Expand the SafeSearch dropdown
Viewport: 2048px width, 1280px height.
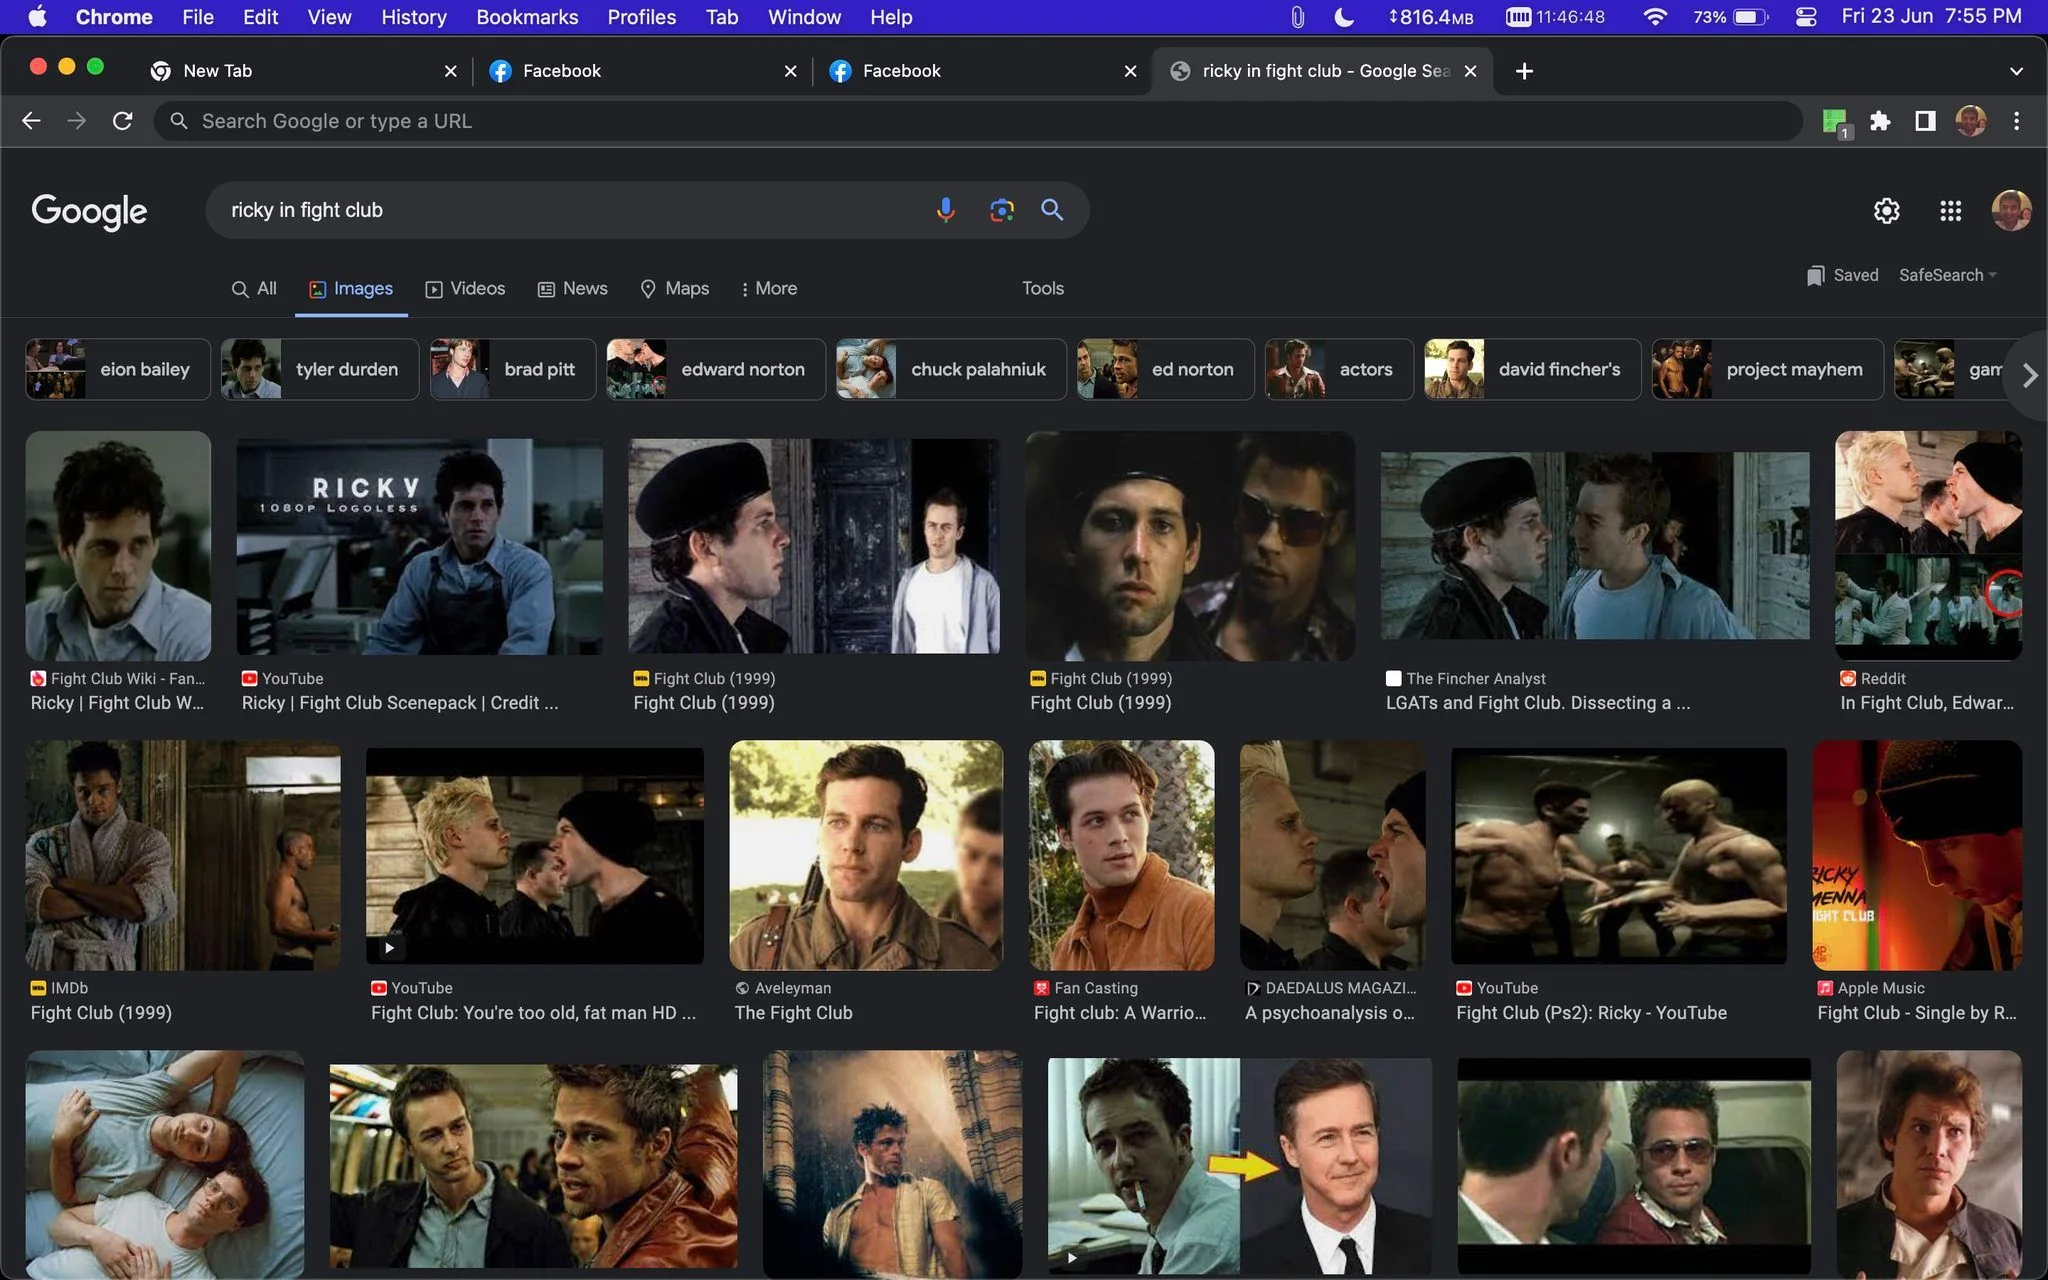point(1947,275)
